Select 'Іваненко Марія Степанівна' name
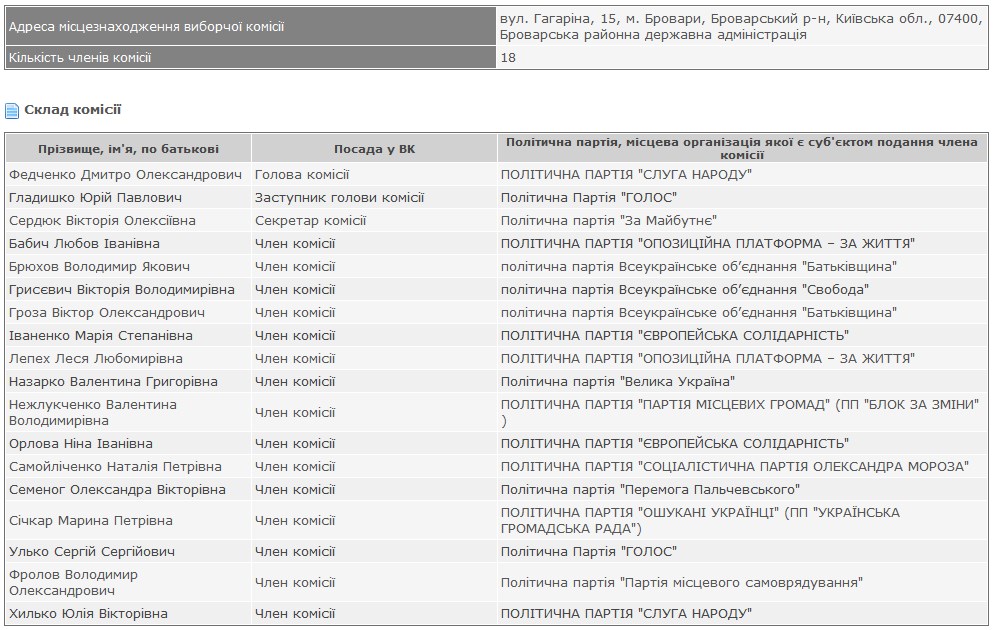The height and width of the screenshot is (630, 993). (x=101, y=336)
